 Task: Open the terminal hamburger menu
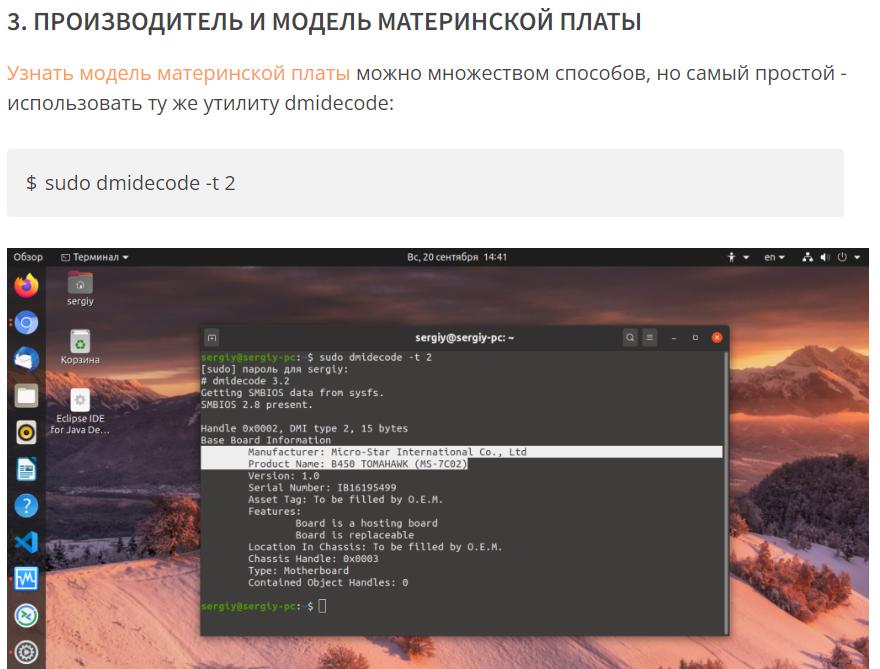point(649,337)
